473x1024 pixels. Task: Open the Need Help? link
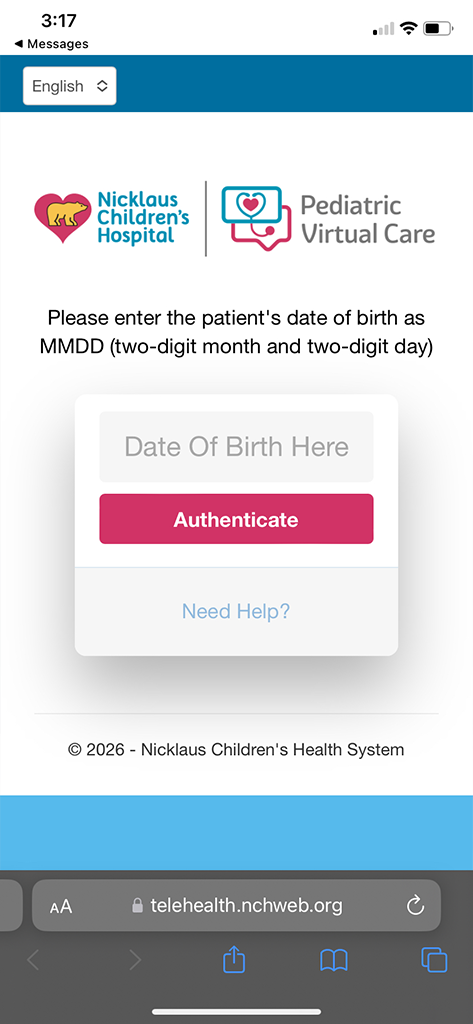(236, 611)
